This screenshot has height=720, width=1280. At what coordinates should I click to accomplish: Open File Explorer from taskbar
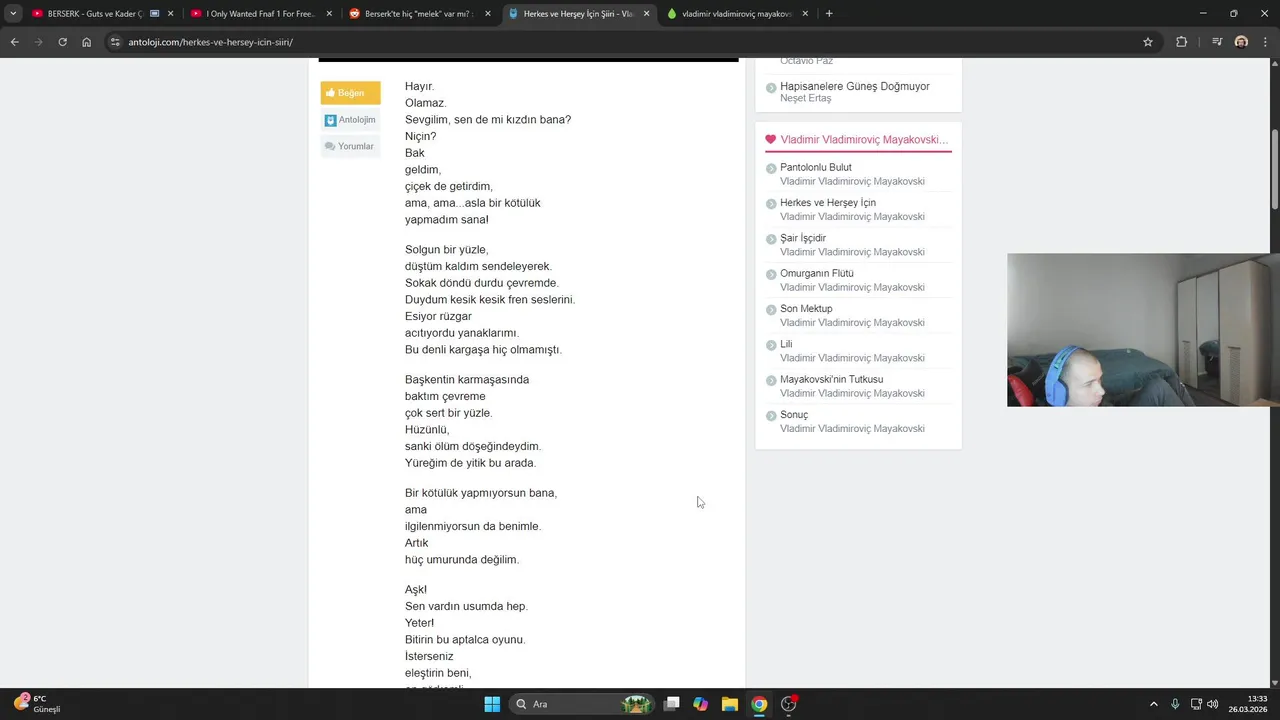730,704
